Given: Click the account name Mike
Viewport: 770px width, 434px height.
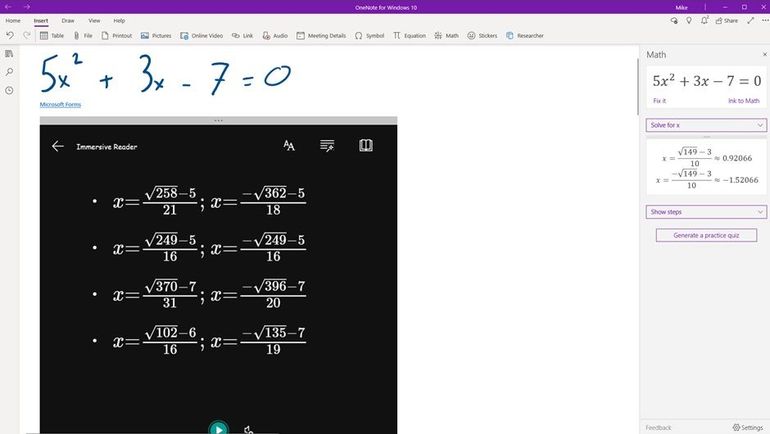Looking at the screenshot, I should (681, 7).
